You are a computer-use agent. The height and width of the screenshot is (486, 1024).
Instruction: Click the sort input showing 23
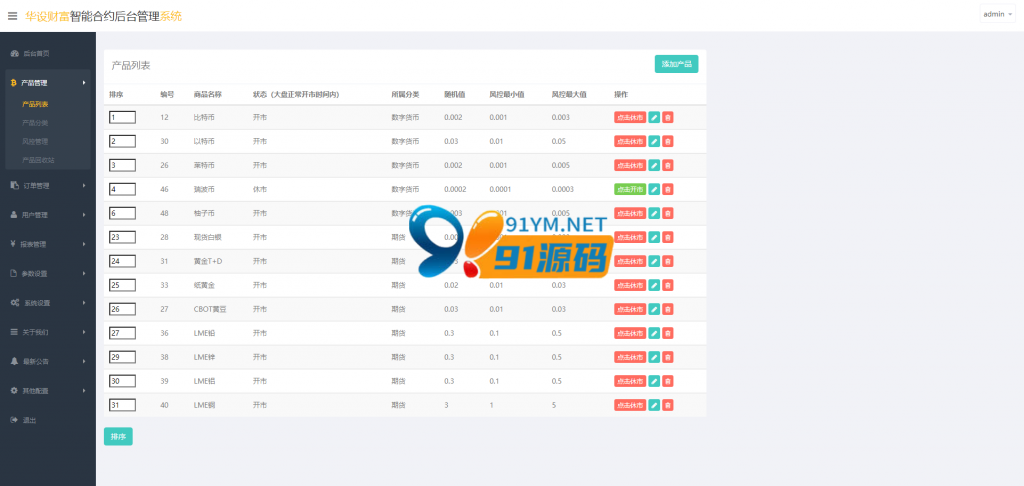(122, 237)
